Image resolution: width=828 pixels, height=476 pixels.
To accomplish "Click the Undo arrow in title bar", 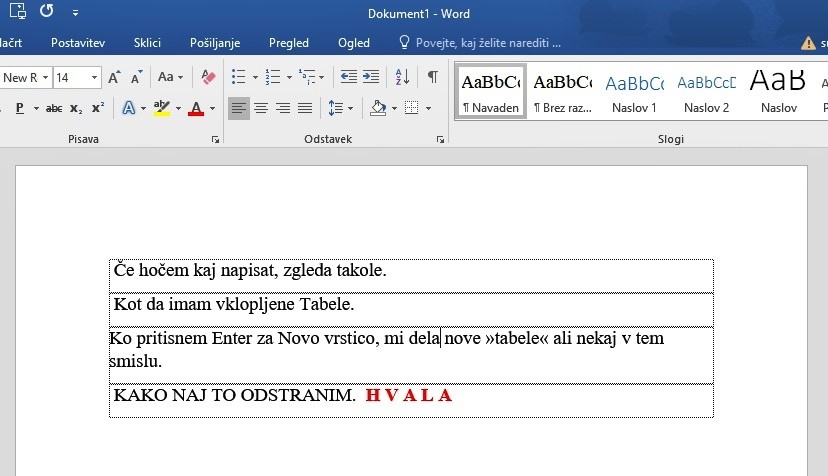I will [x=46, y=12].
